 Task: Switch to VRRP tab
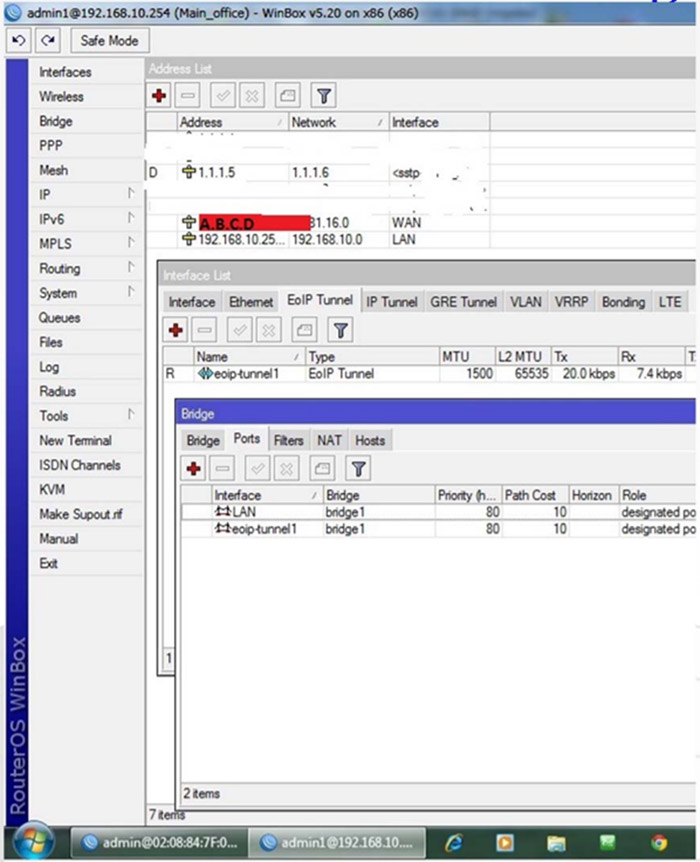(571, 302)
